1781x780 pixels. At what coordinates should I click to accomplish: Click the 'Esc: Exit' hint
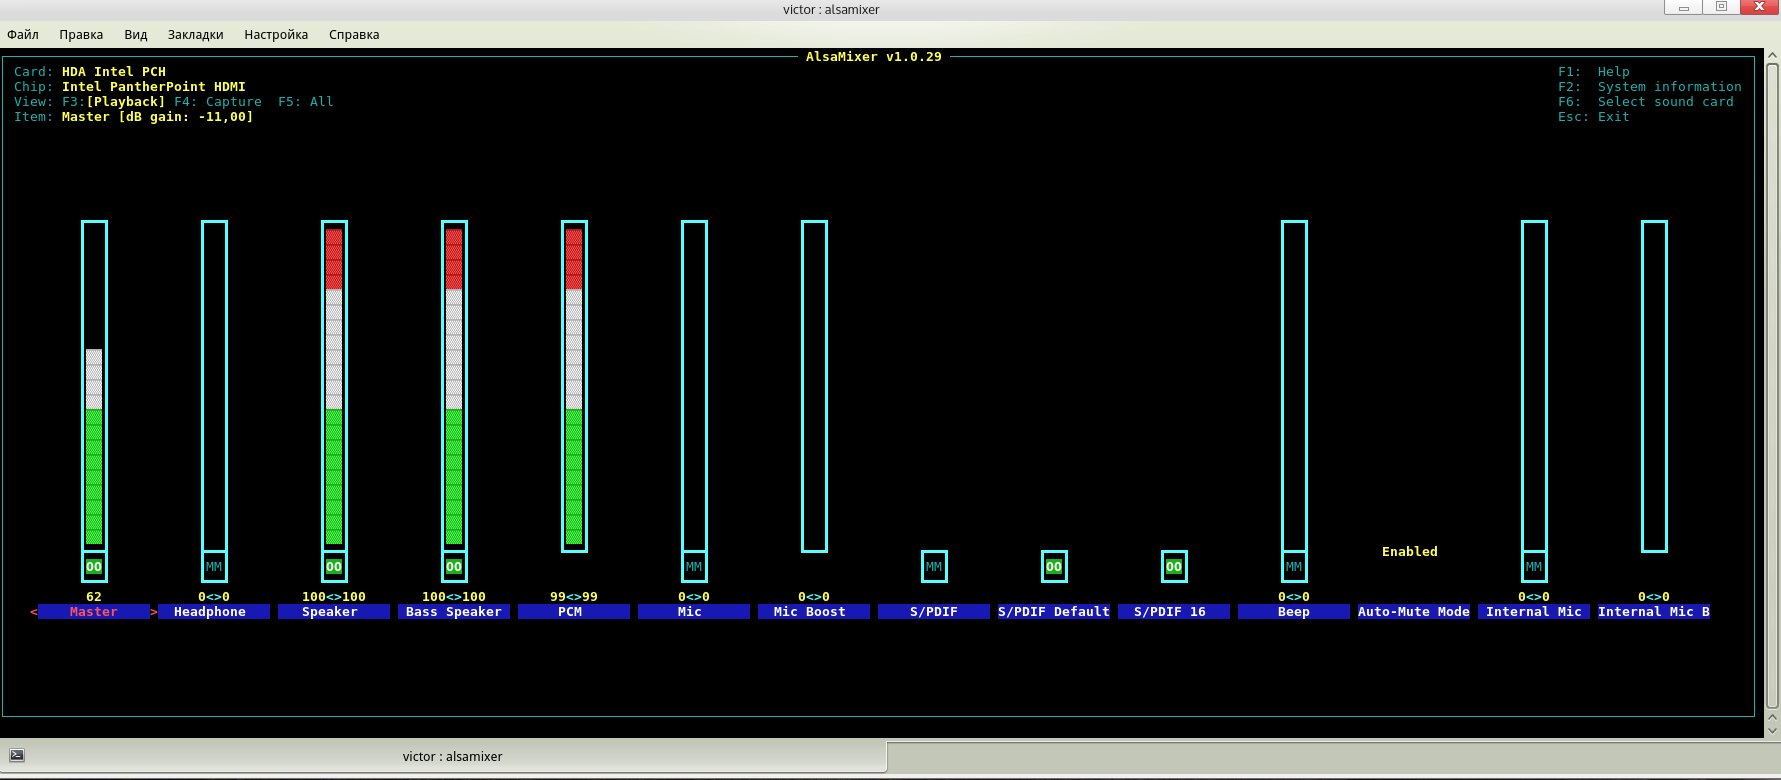tap(1594, 117)
